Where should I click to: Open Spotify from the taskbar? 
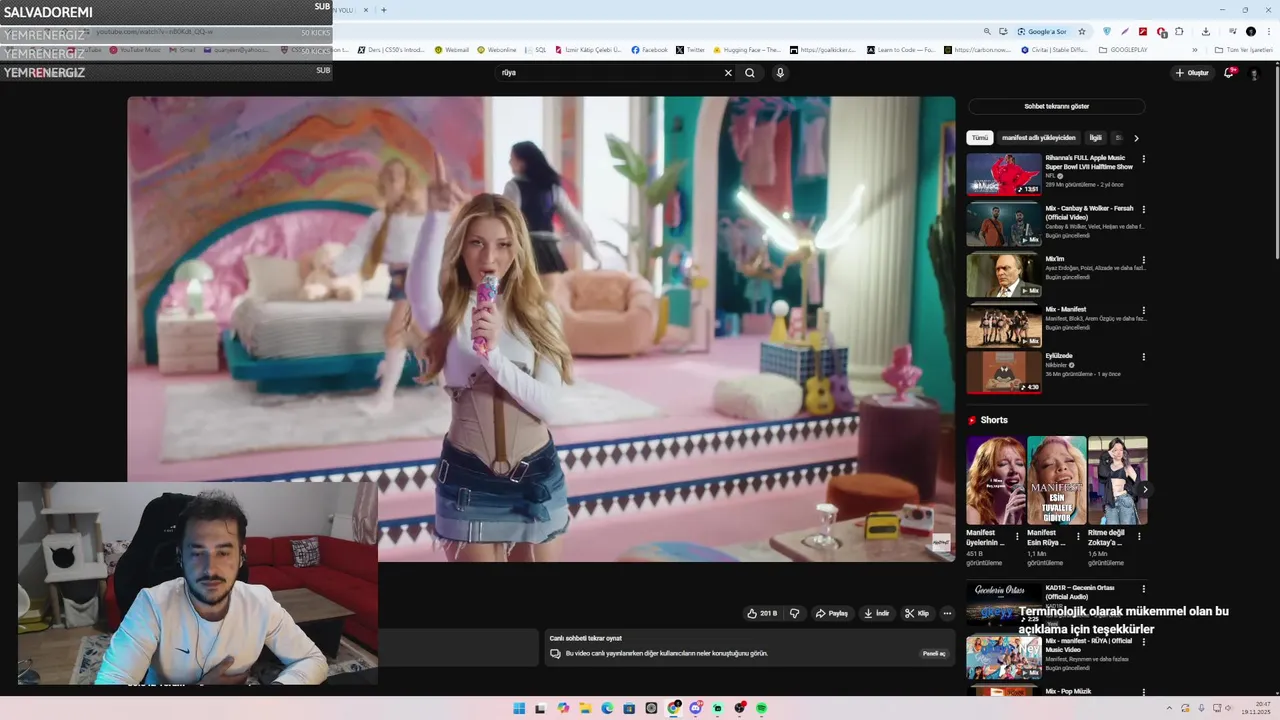click(x=761, y=708)
